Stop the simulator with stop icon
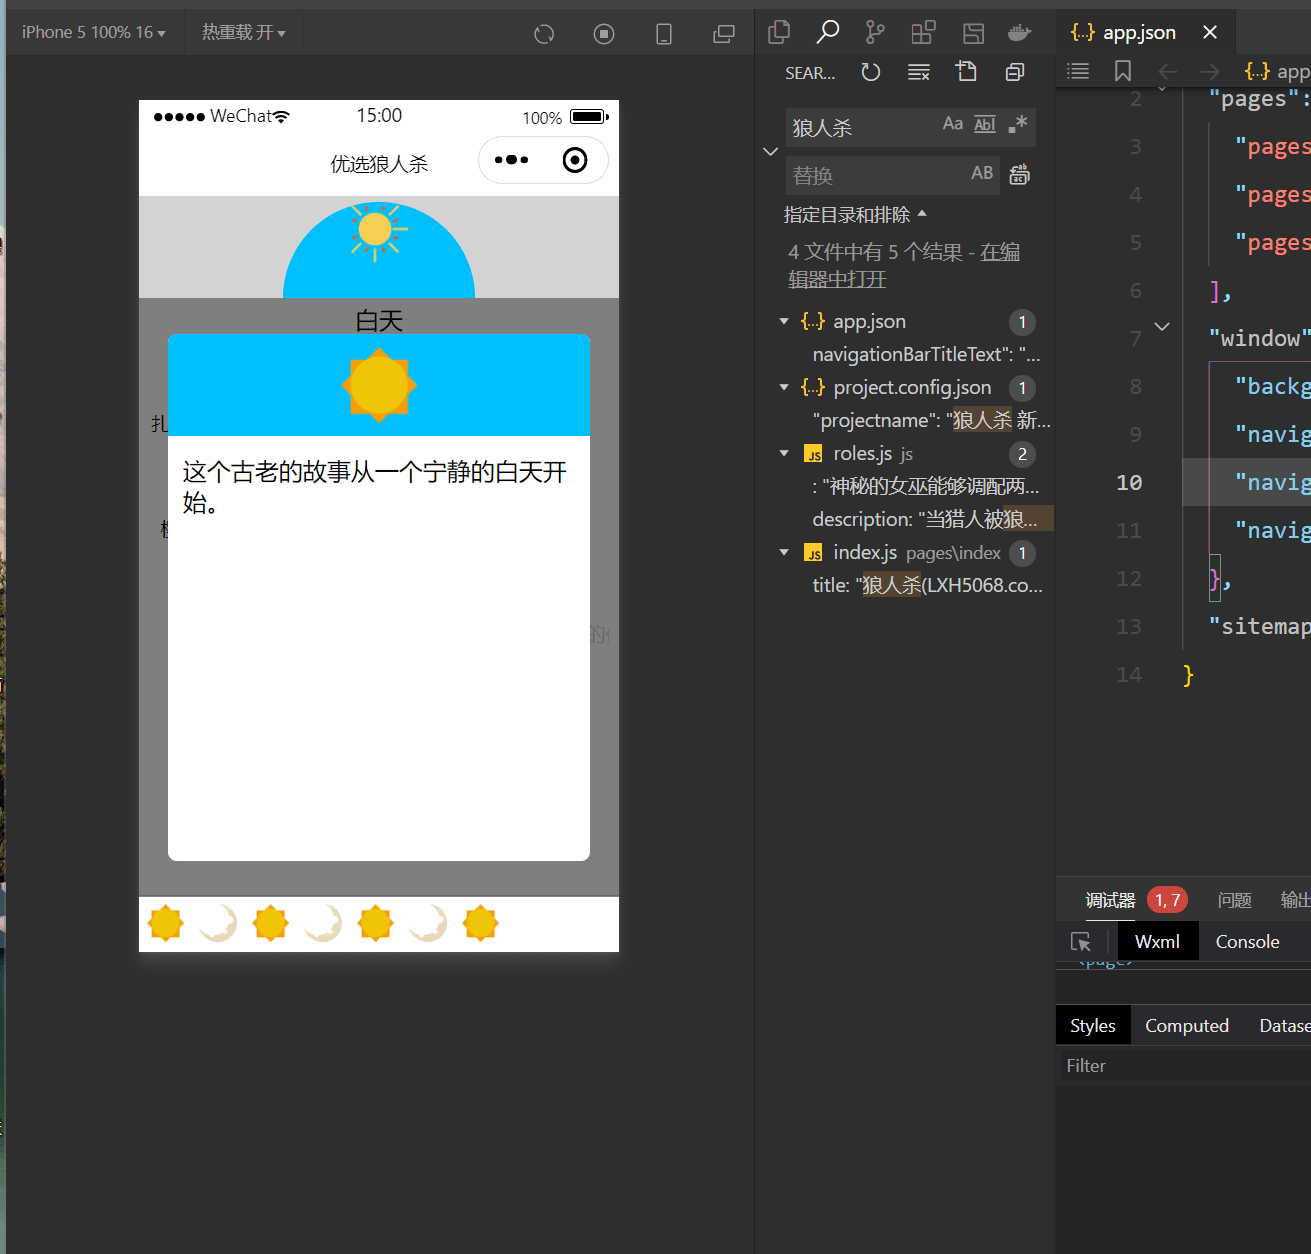This screenshot has width=1311, height=1254. pos(604,34)
